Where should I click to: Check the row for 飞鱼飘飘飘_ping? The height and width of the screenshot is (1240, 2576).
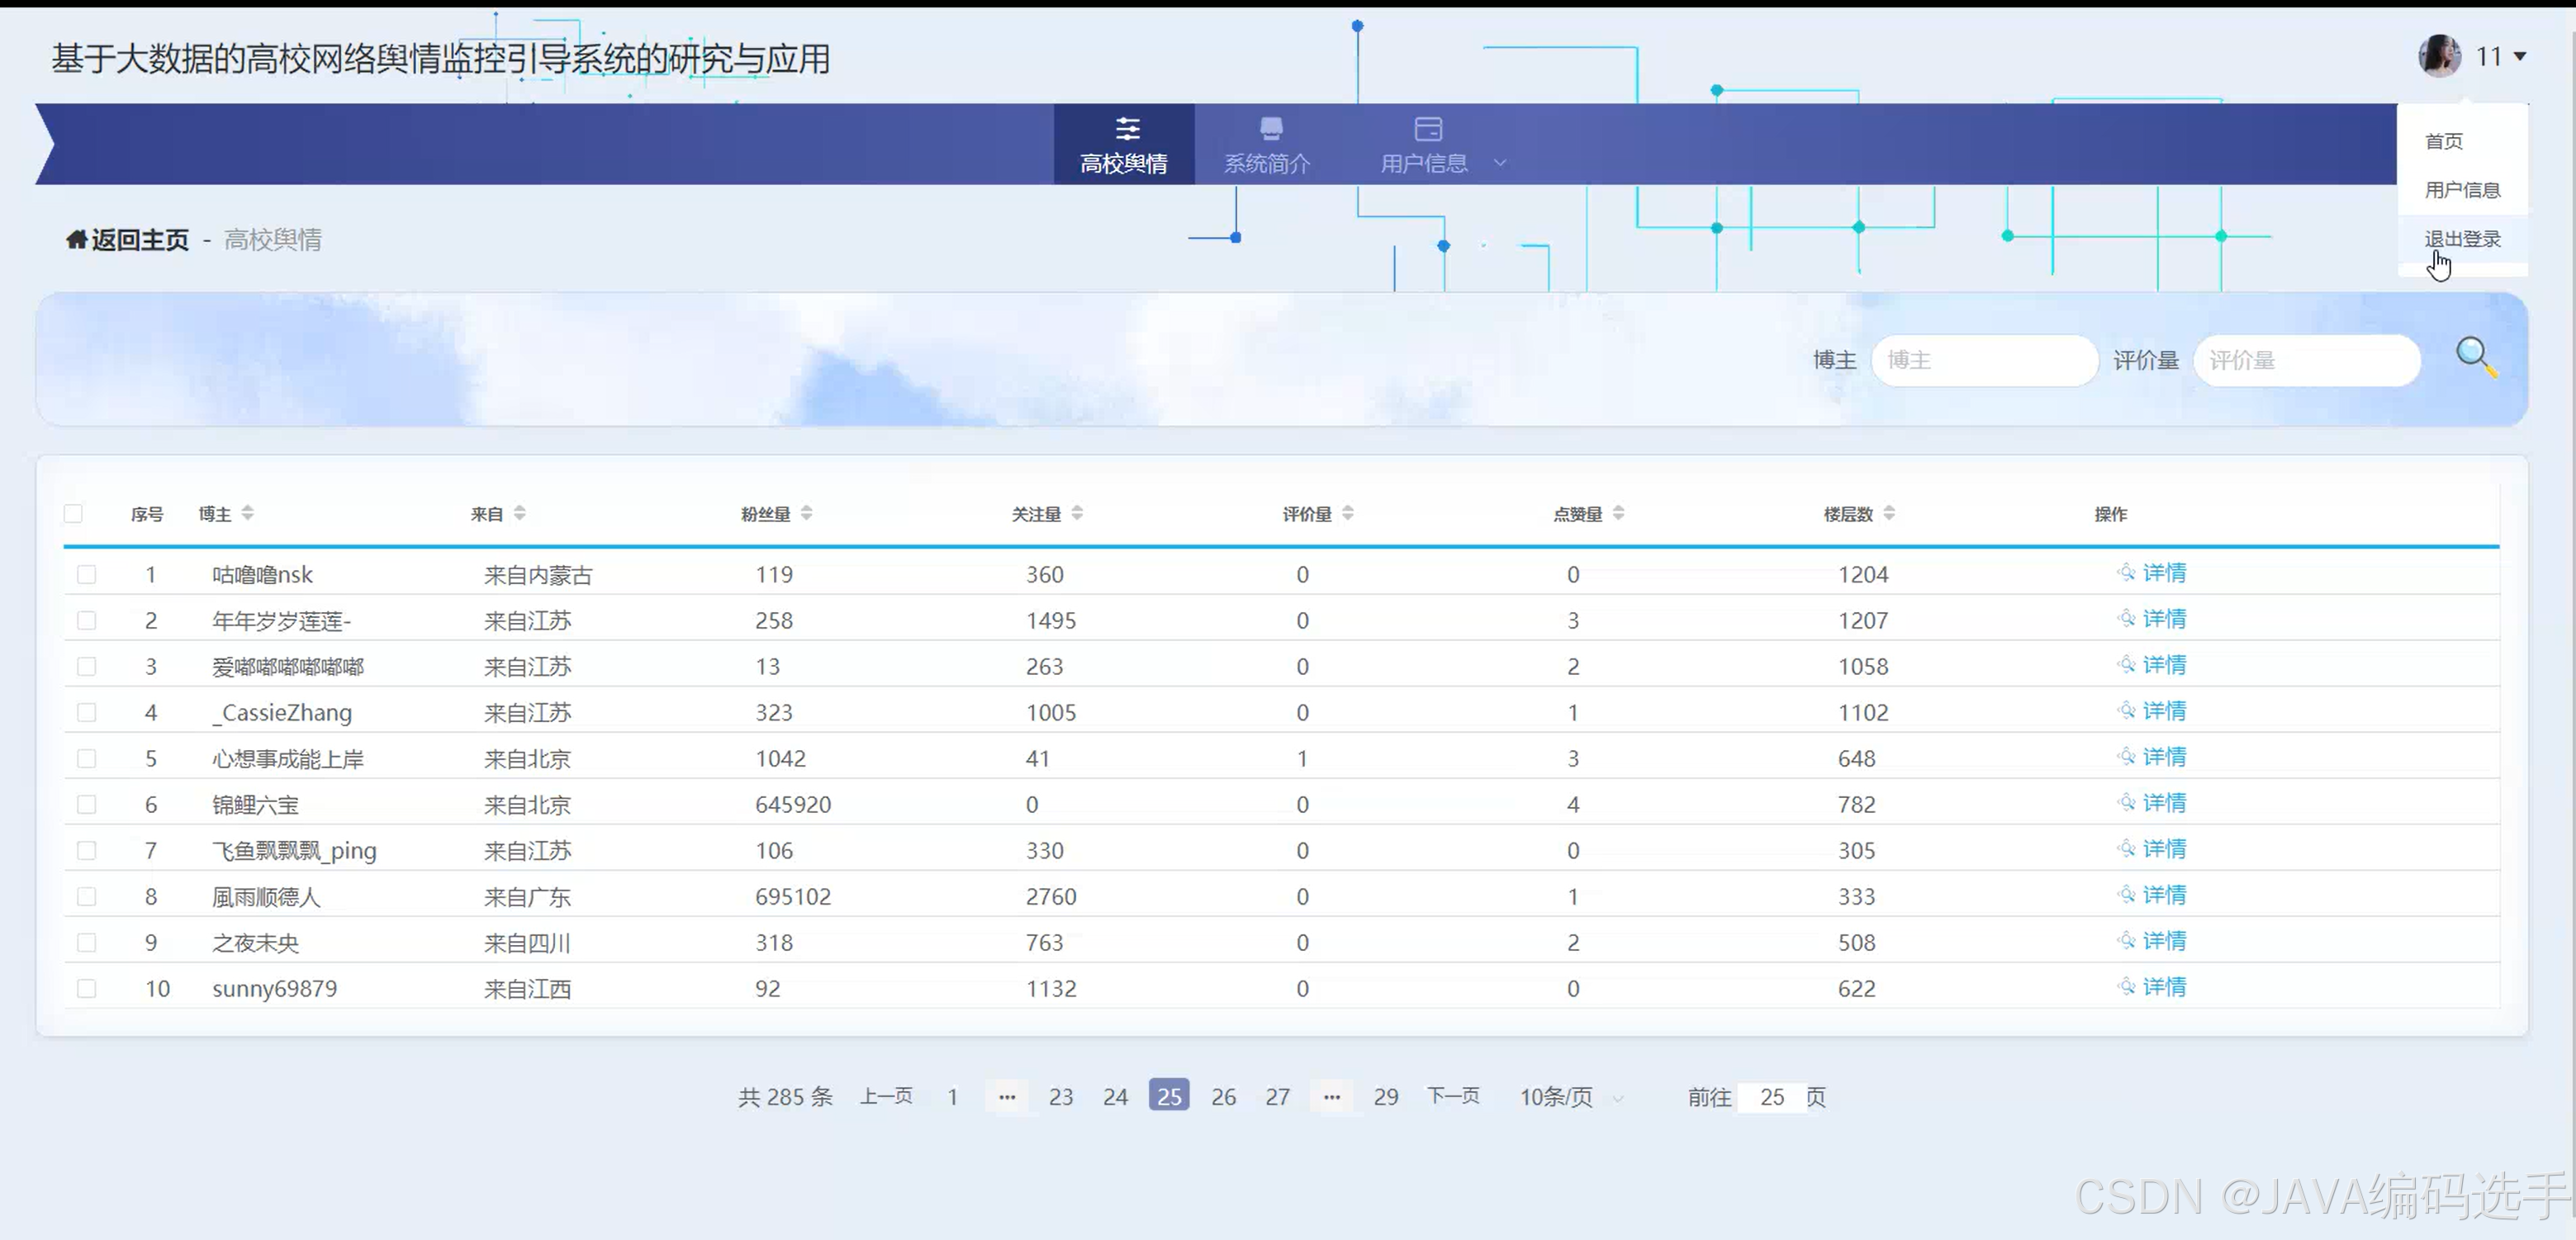[x=87, y=850]
